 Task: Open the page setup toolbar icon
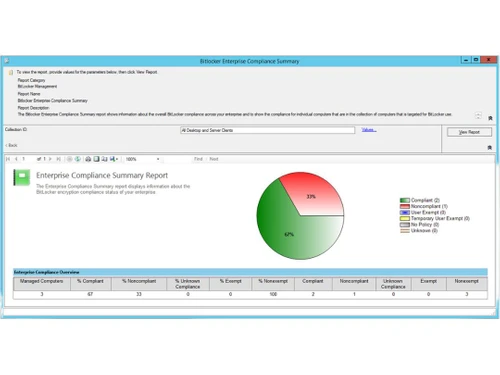(104, 159)
